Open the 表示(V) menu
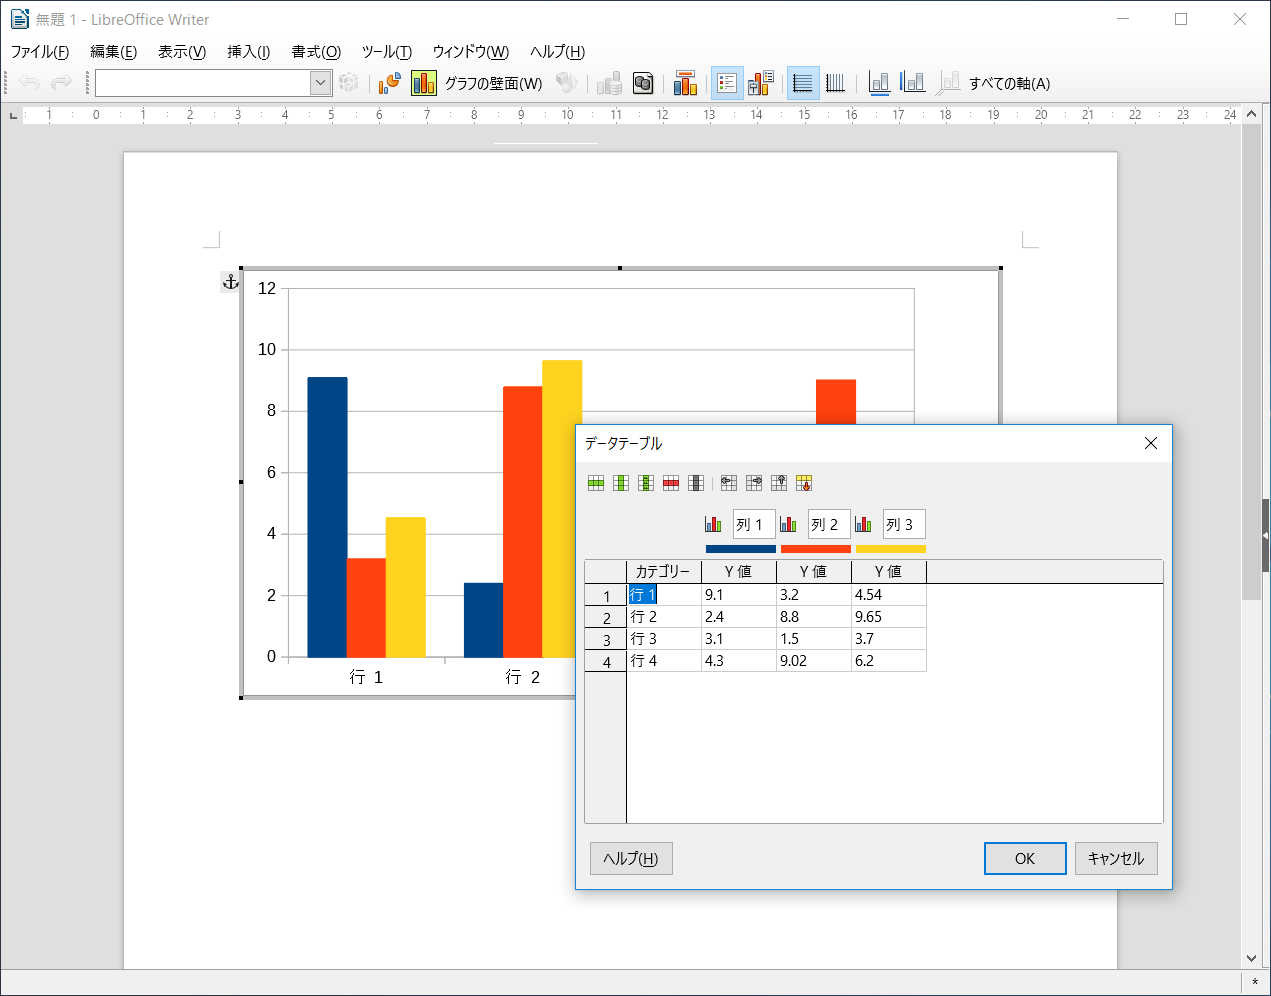 tap(182, 52)
